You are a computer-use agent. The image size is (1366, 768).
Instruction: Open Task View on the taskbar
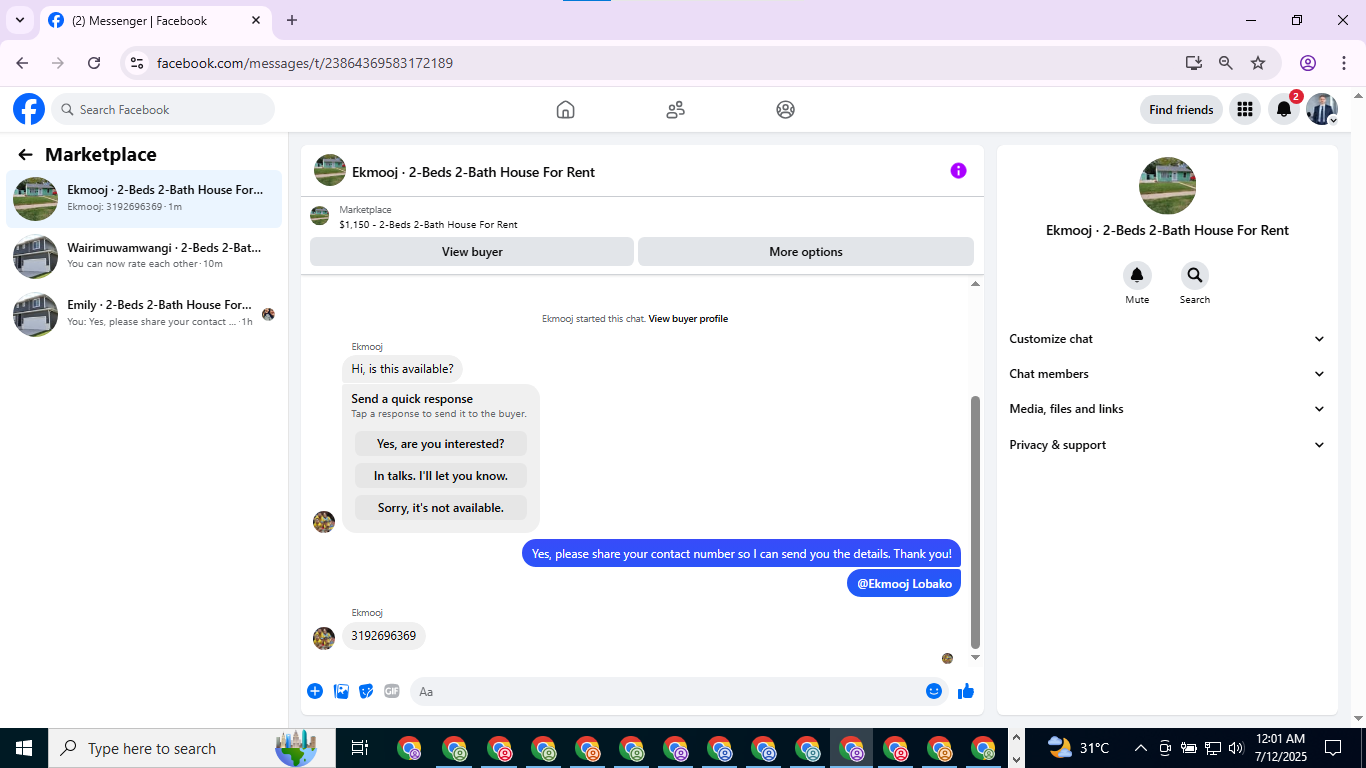[x=360, y=748]
